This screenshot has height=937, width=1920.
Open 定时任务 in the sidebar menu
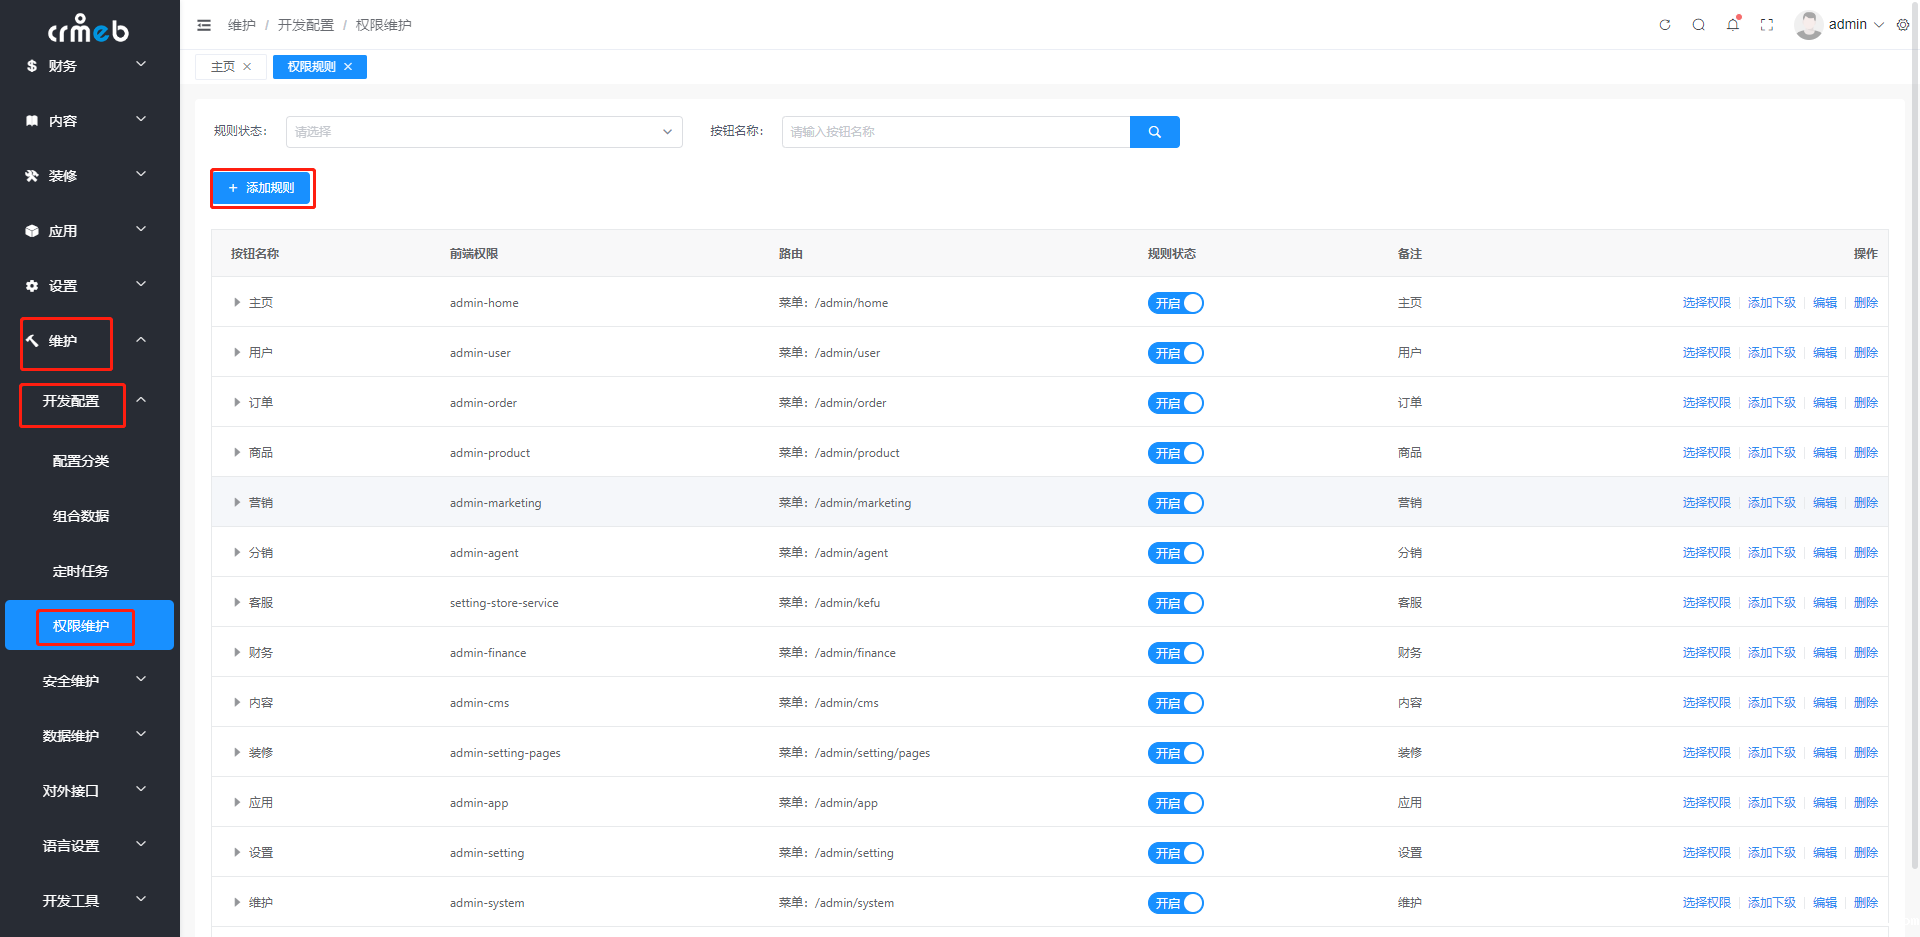point(81,571)
